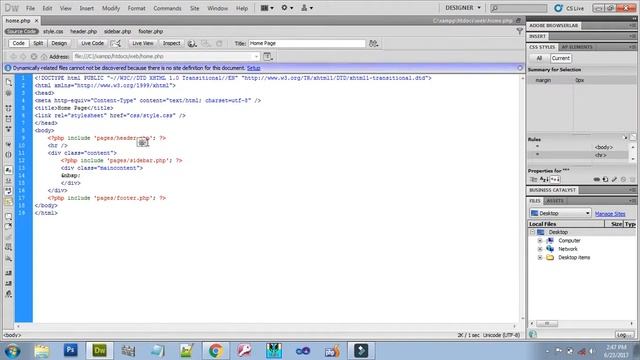Show only set properties in CSS panel

tap(554, 179)
